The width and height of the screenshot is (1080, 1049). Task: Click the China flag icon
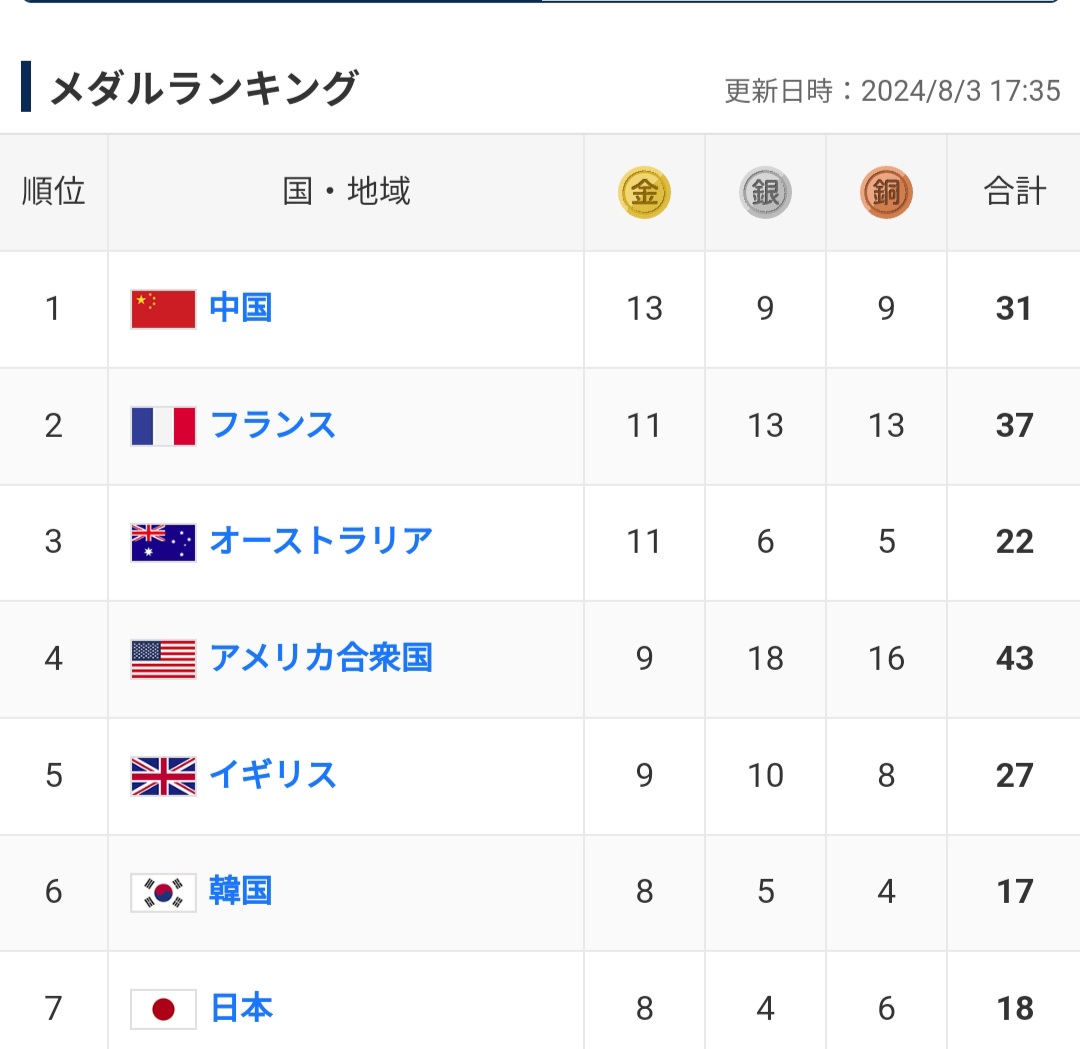click(x=163, y=309)
